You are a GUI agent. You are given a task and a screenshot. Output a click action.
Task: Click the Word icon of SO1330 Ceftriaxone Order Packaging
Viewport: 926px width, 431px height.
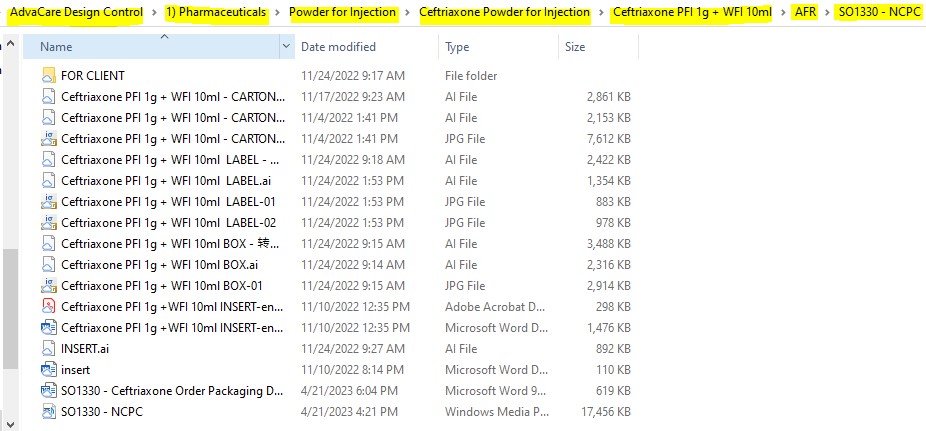pos(48,391)
